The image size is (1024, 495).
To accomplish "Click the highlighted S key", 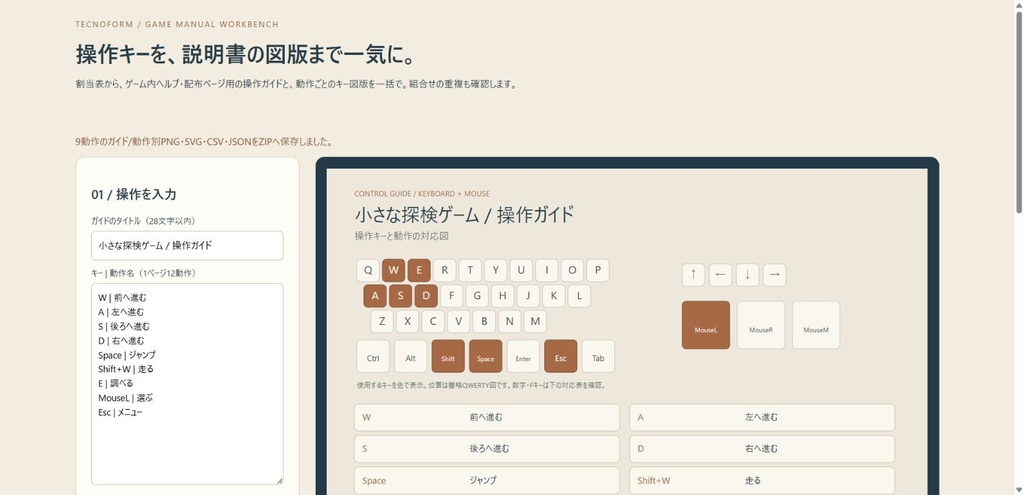I will 400,296.
